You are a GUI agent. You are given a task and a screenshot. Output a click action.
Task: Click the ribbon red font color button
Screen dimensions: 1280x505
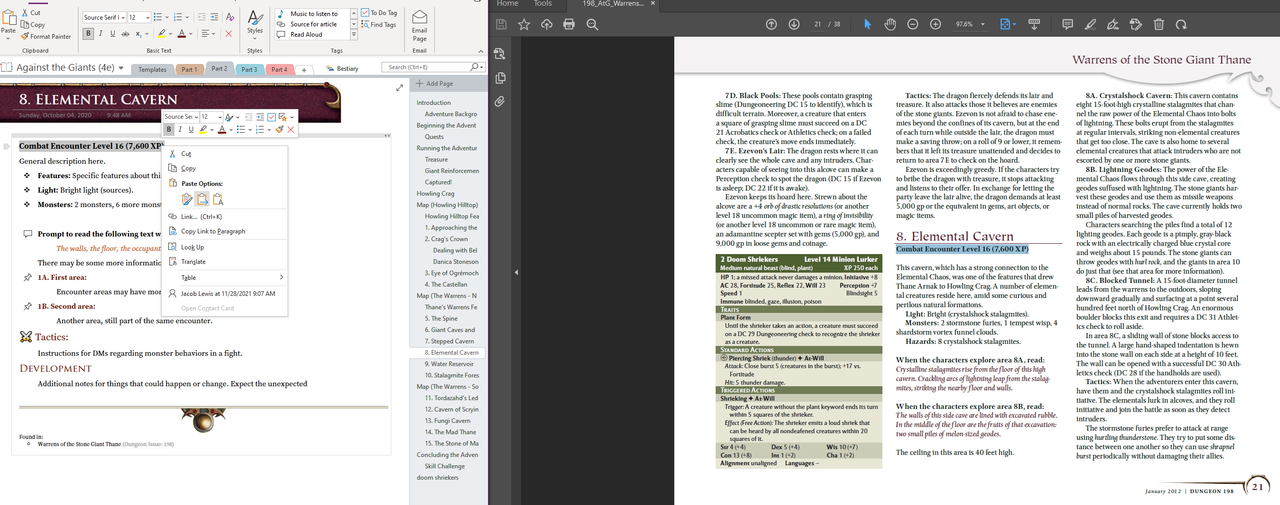[x=181, y=34]
